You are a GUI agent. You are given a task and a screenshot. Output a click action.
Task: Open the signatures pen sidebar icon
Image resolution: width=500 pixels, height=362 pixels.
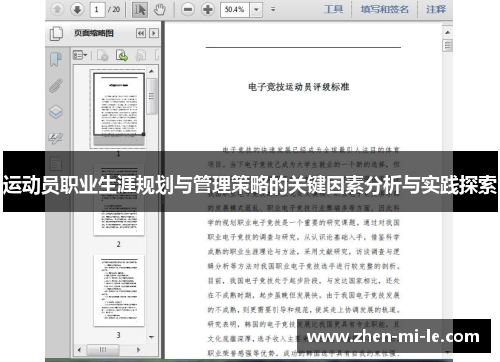[x=56, y=138]
